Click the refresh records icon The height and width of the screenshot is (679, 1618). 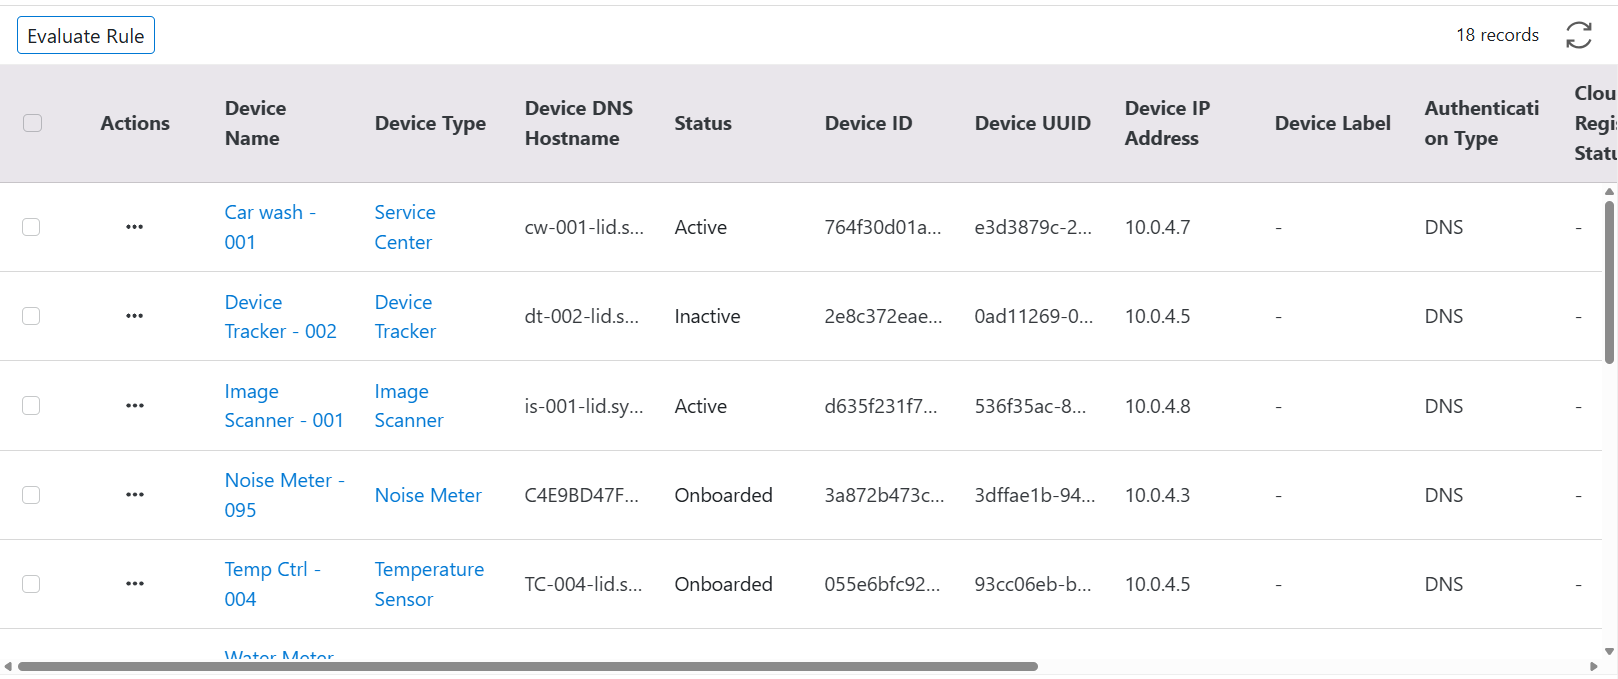[1578, 35]
